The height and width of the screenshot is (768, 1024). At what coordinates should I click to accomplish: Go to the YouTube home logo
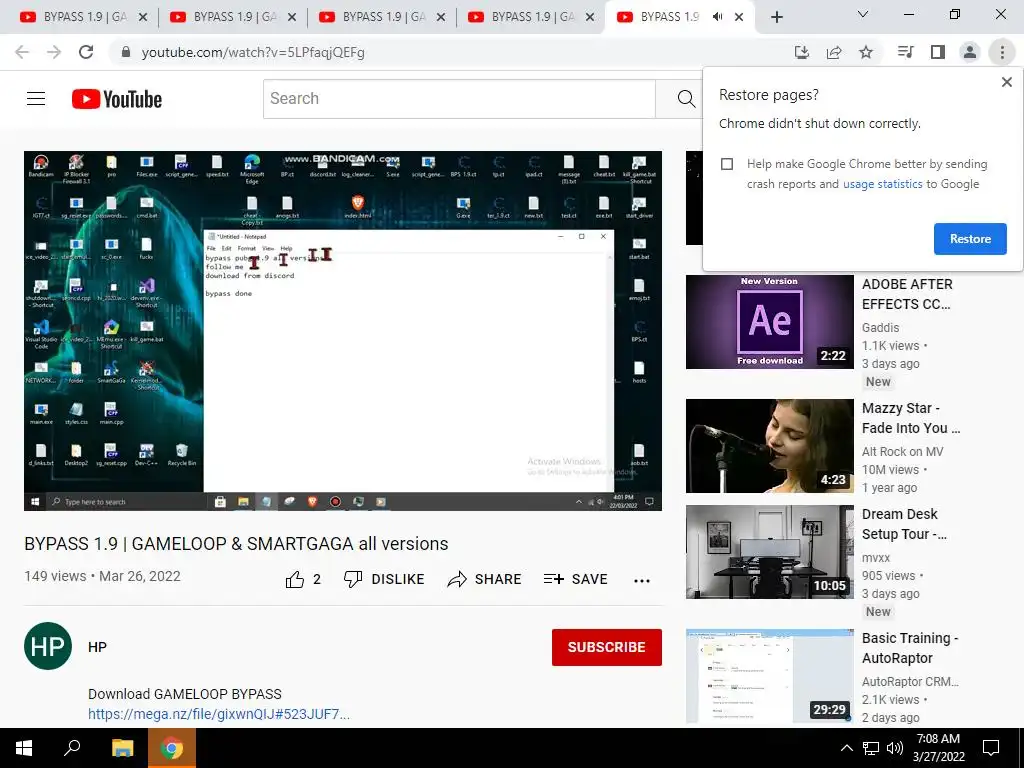click(117, 99)
